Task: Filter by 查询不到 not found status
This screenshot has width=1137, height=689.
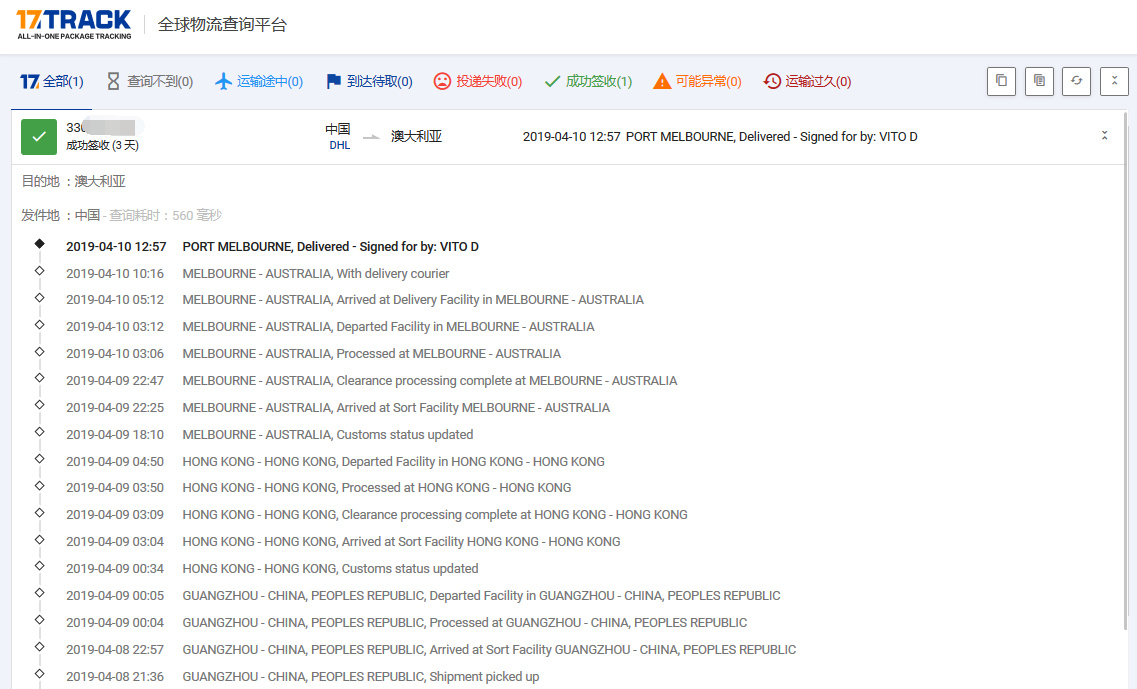Action: [150, 82]
